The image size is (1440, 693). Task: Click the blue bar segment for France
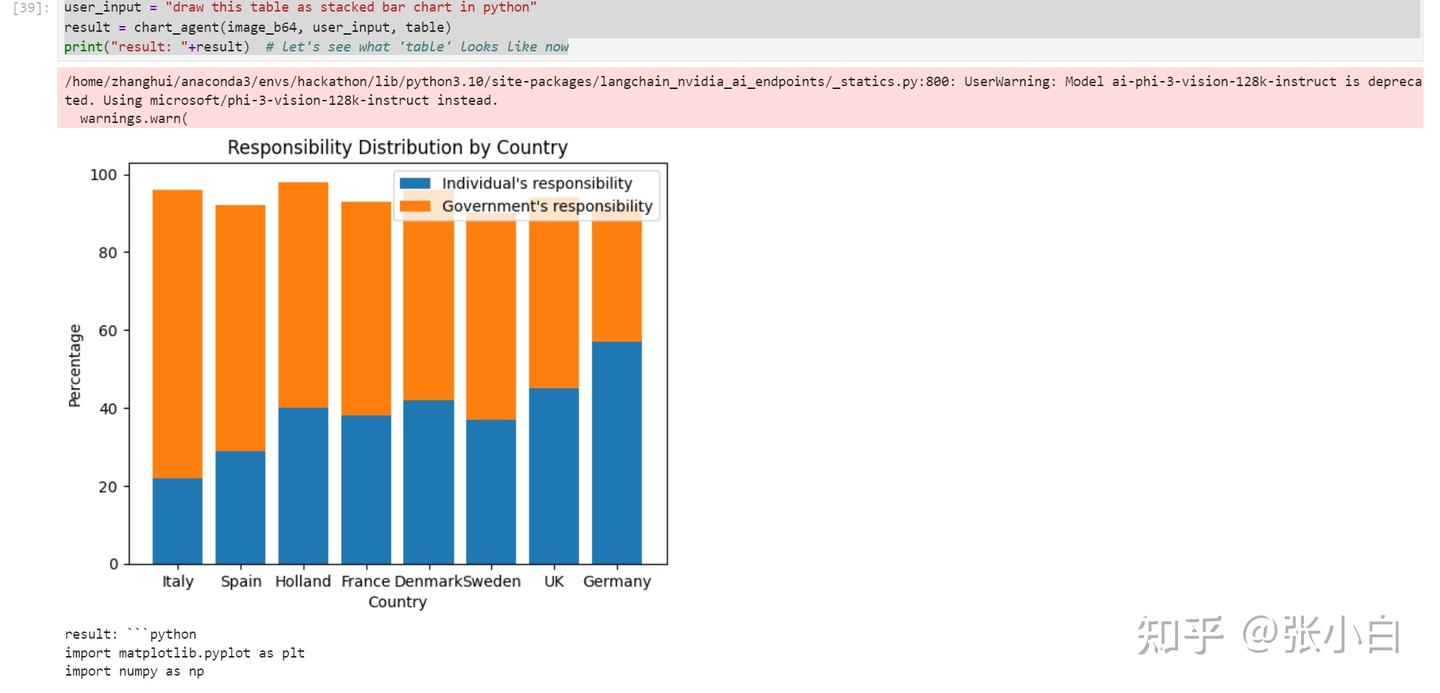(366, 490)
